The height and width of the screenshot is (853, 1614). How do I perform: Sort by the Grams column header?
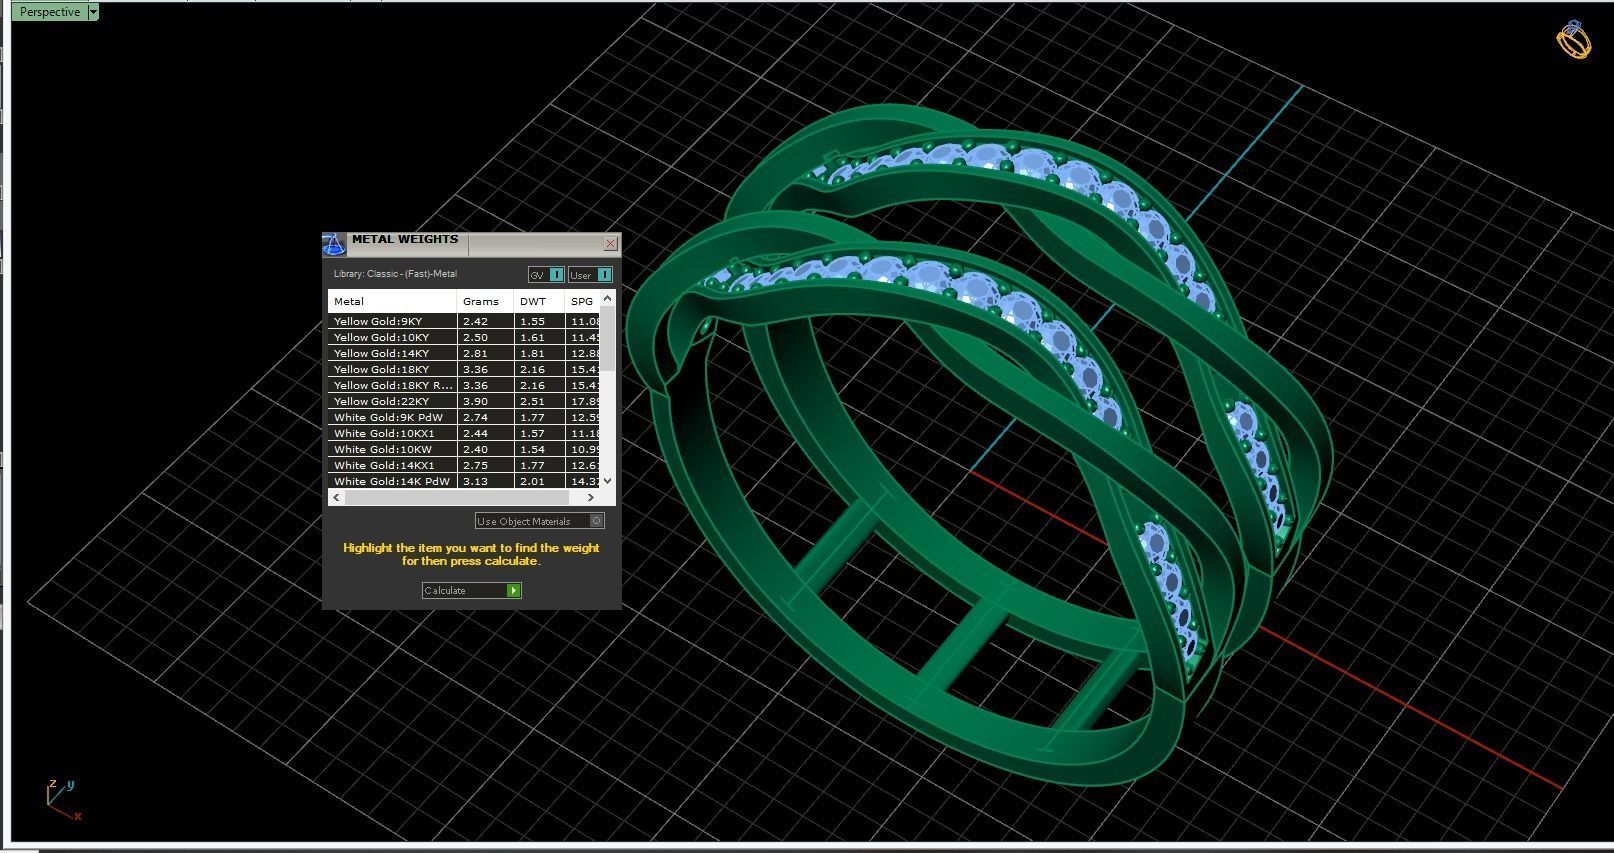point(485,301)
